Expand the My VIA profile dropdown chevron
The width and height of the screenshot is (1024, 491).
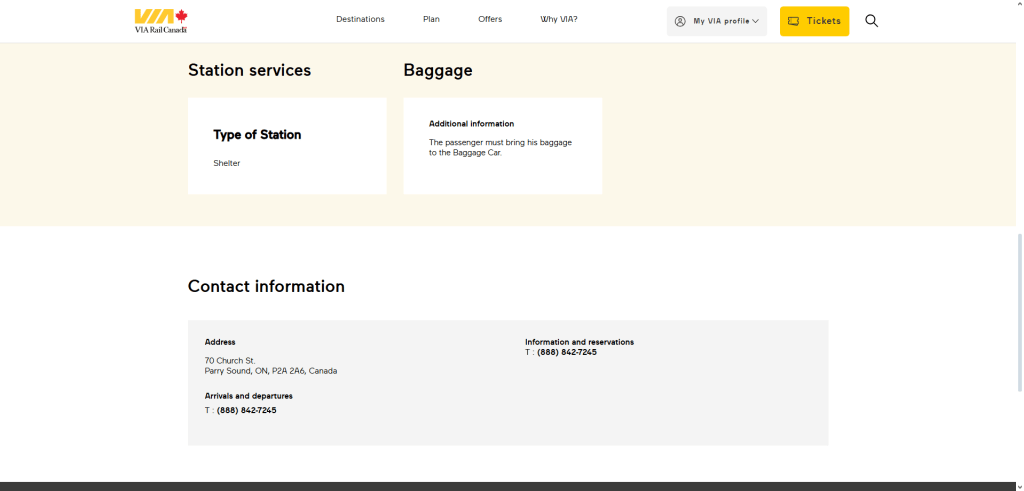pyautogui.click(x=755, y=21)
